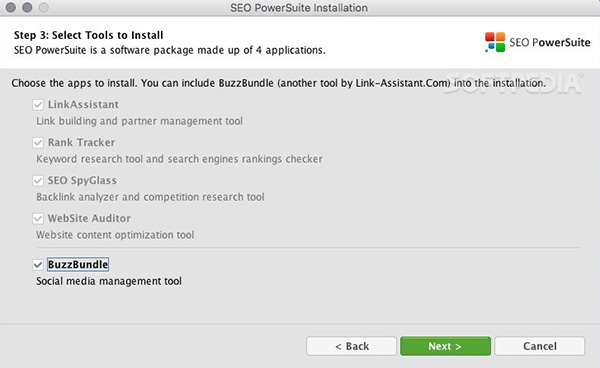Screen dimensions: 600x368
Task: Toggle the WebSite Auditor checkbox
Action: pos(38,218)
